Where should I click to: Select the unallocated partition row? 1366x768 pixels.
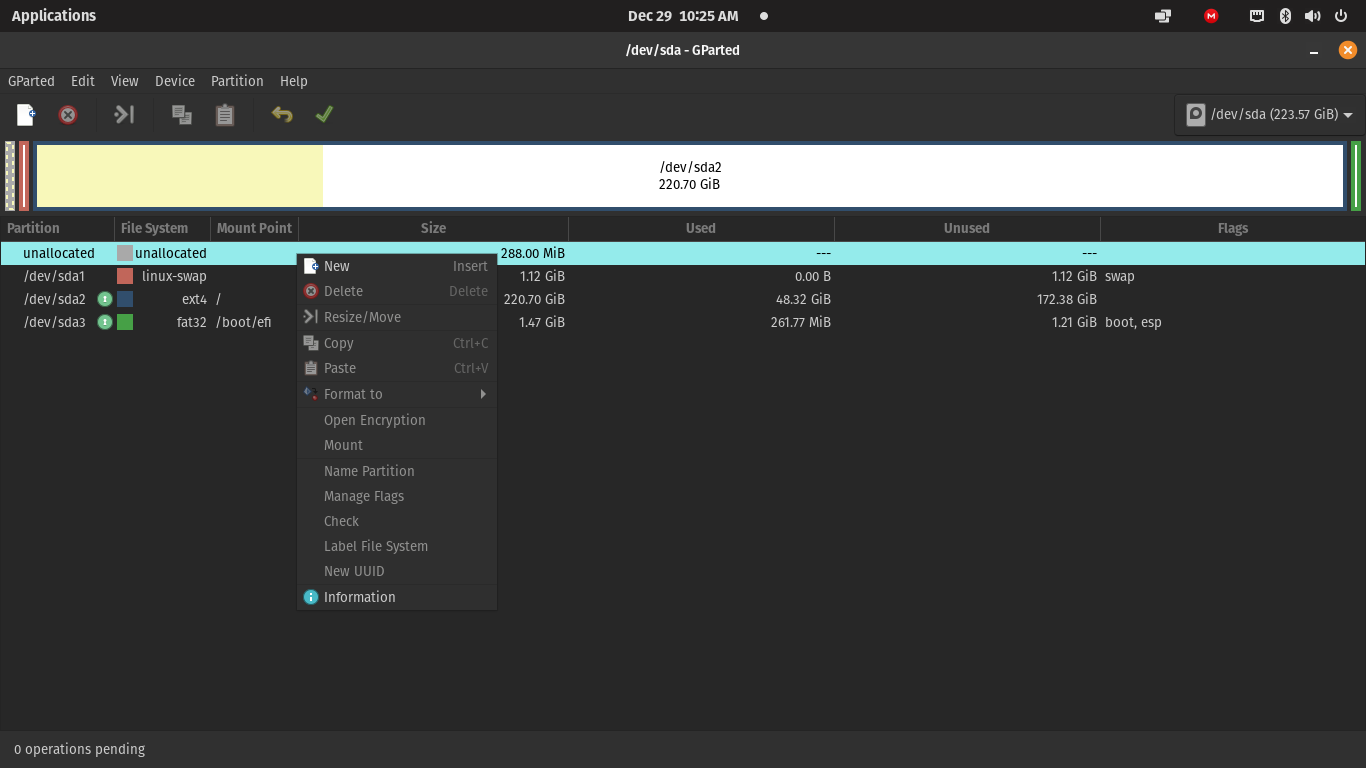(x=683, y=253)
